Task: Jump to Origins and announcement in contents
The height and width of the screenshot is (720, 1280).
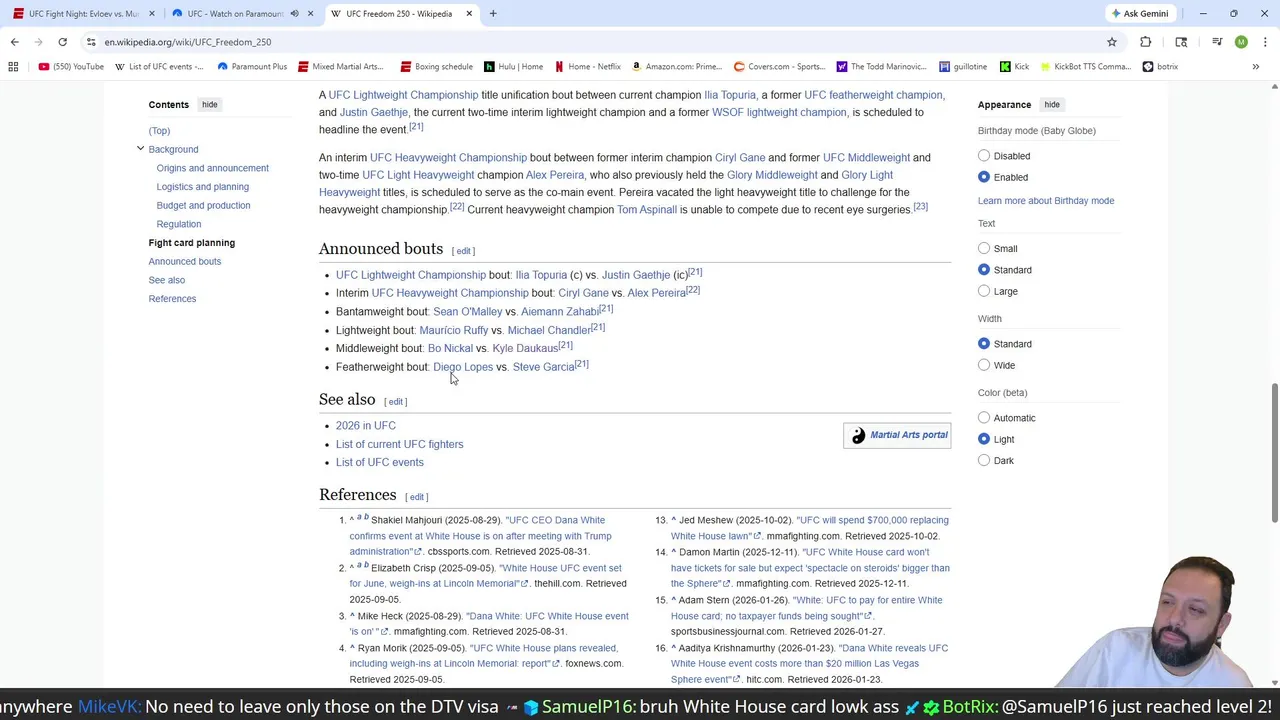Action: click(212, 168)
